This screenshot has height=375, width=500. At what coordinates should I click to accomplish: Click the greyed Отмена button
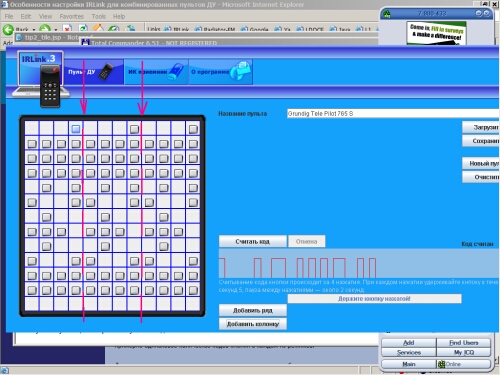coord(306,241)
